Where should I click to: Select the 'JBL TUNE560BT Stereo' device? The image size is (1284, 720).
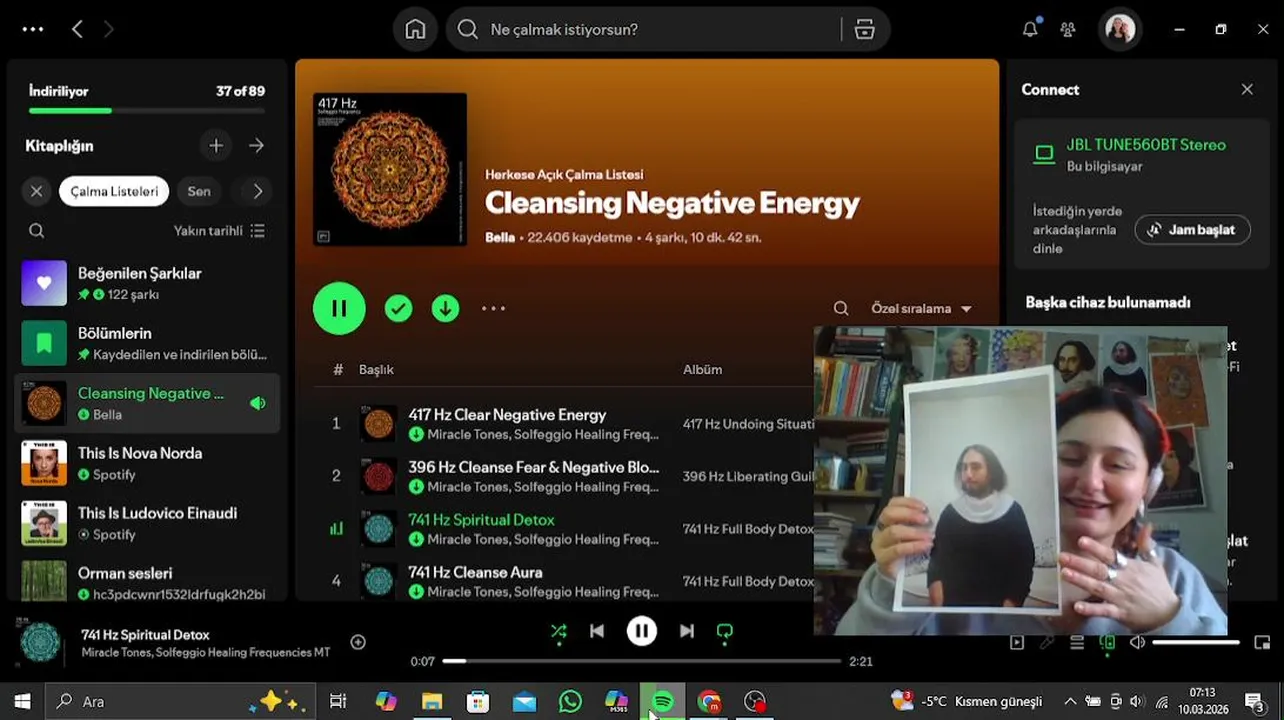(x=1146, y=145)
